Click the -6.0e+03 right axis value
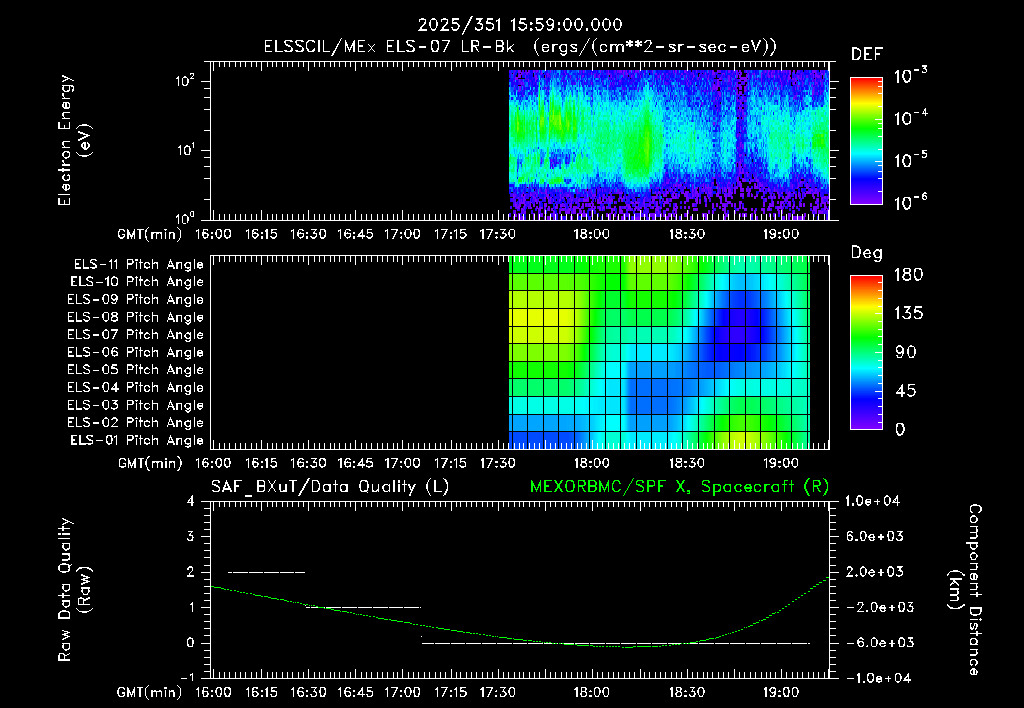This screenshot has height=708, width=1024. point(875,643)
